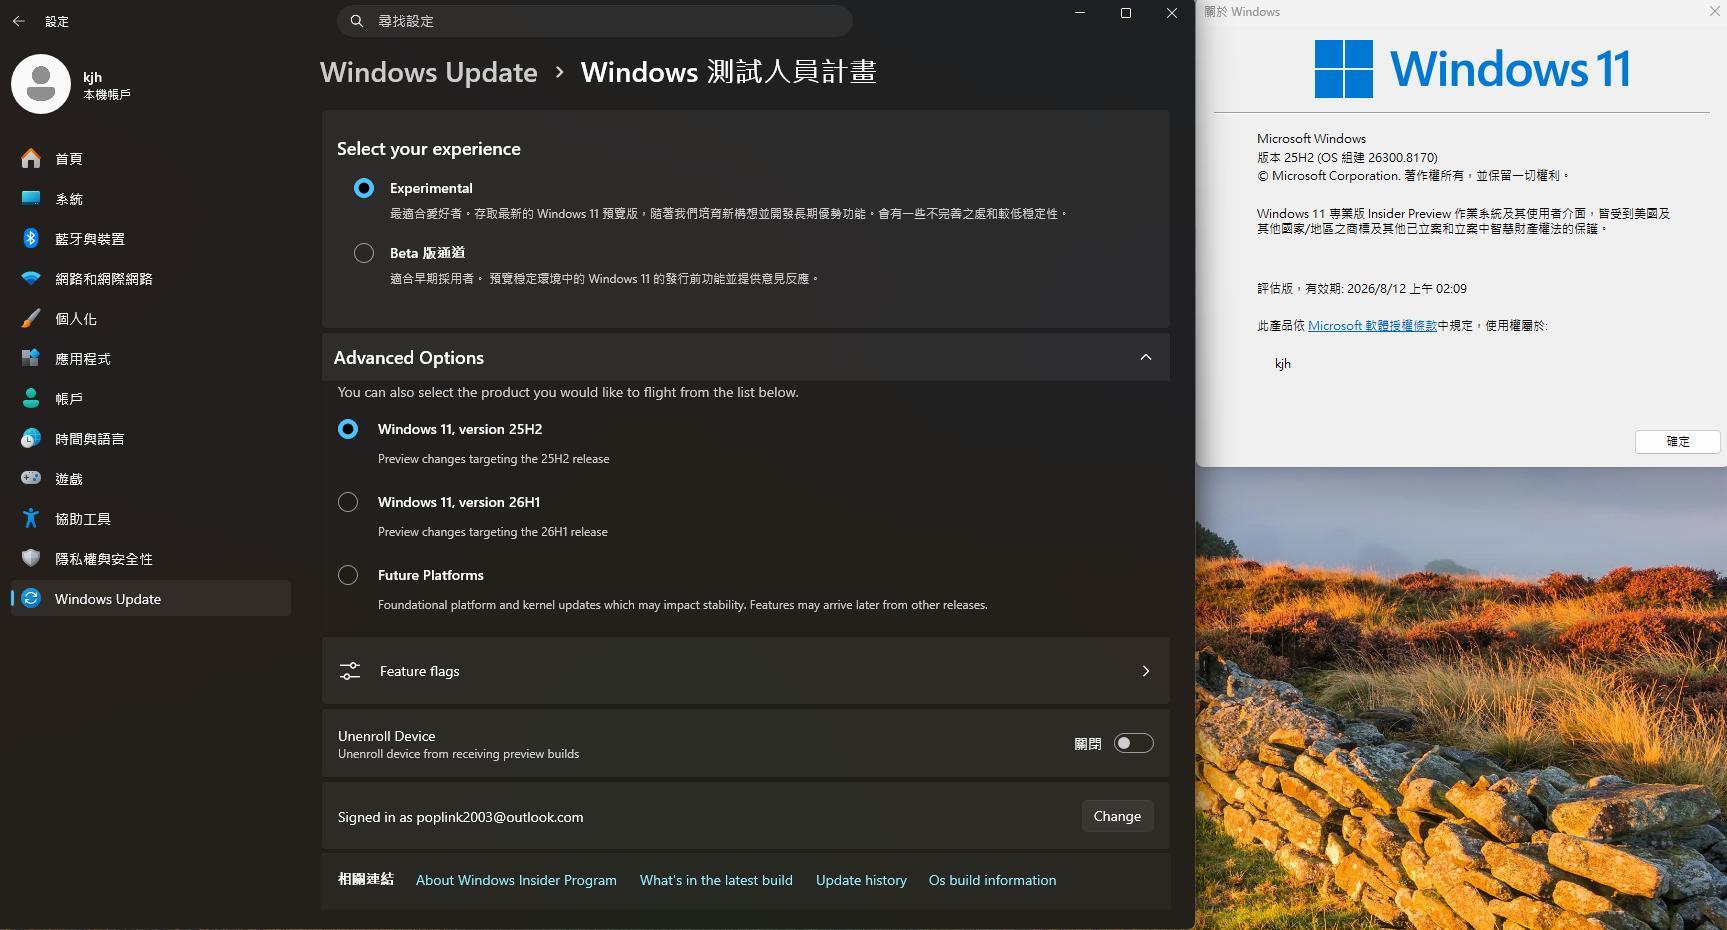Screen dimensions: 1727x930
Task: Open the 網路和網際網路 Wi-Fi icon
Action: pos(31,279)
